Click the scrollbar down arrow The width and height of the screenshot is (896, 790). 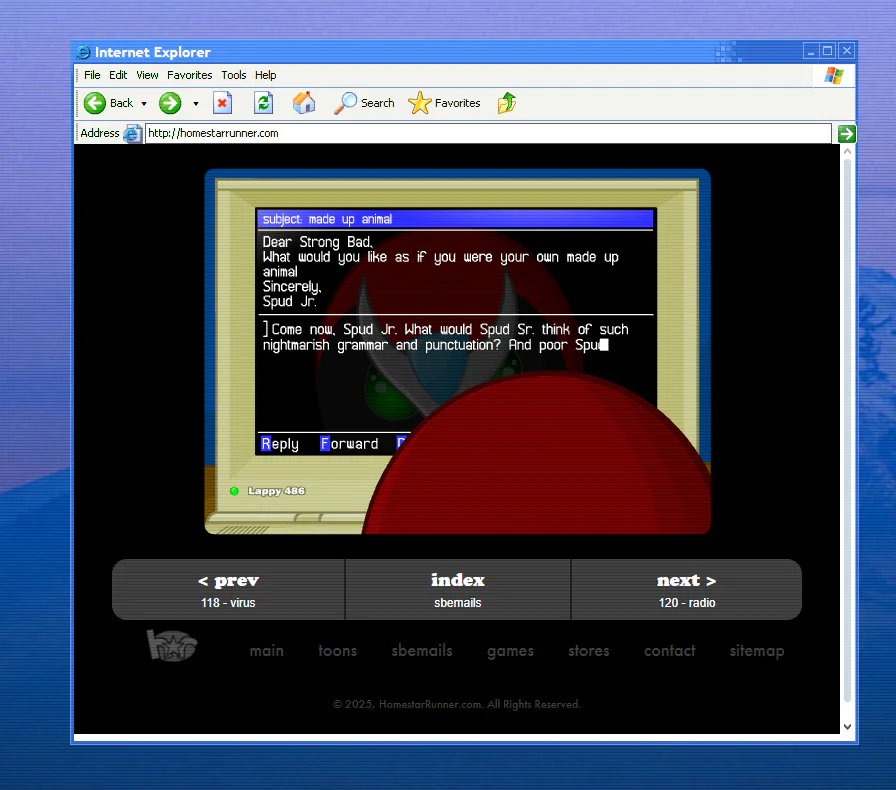click(847, 727)
